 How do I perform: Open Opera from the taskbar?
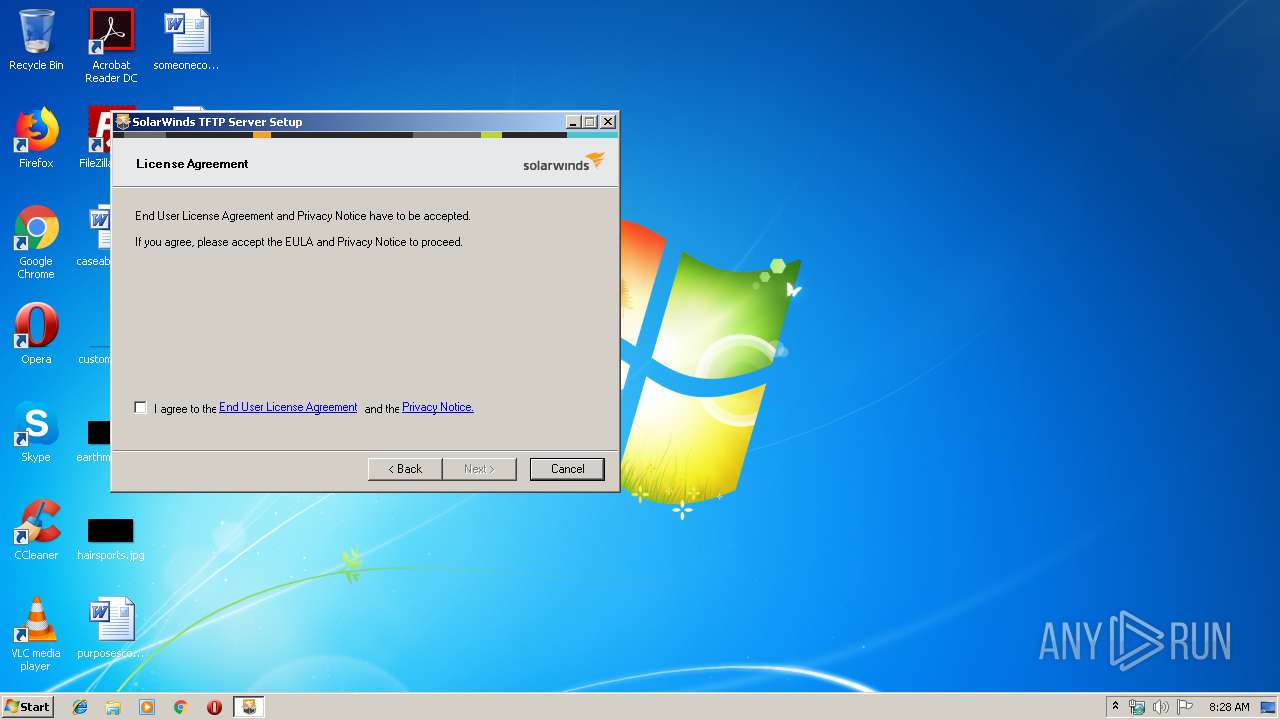click(214, 707)
